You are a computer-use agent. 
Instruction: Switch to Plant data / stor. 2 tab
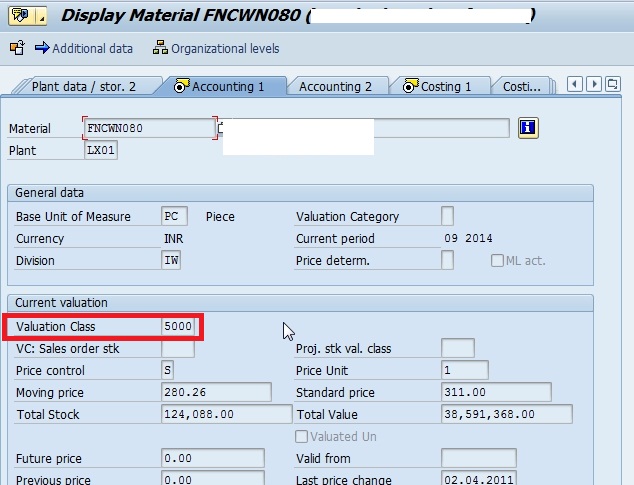click(84, 87)
